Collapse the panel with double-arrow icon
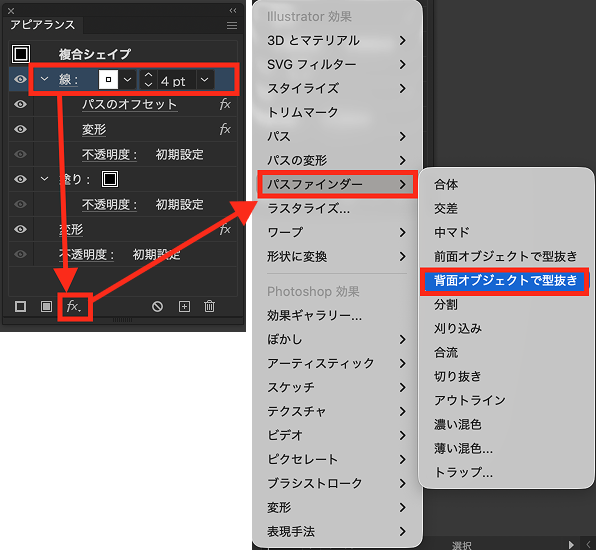This screenshot has height=550, width=596. point(233,10)
